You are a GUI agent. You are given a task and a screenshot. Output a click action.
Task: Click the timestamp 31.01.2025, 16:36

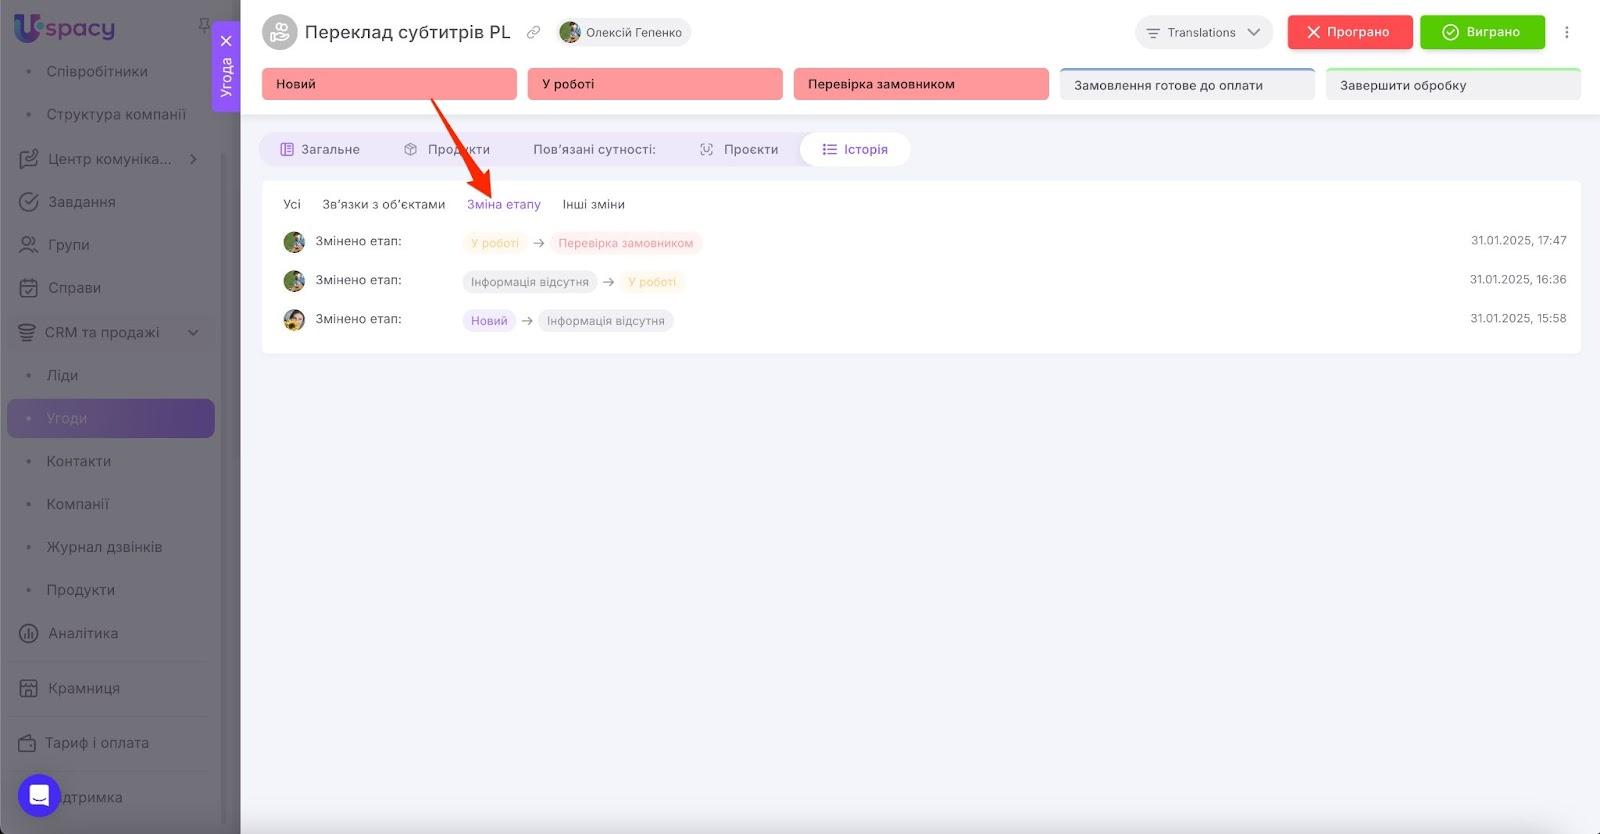[1518, 280]
